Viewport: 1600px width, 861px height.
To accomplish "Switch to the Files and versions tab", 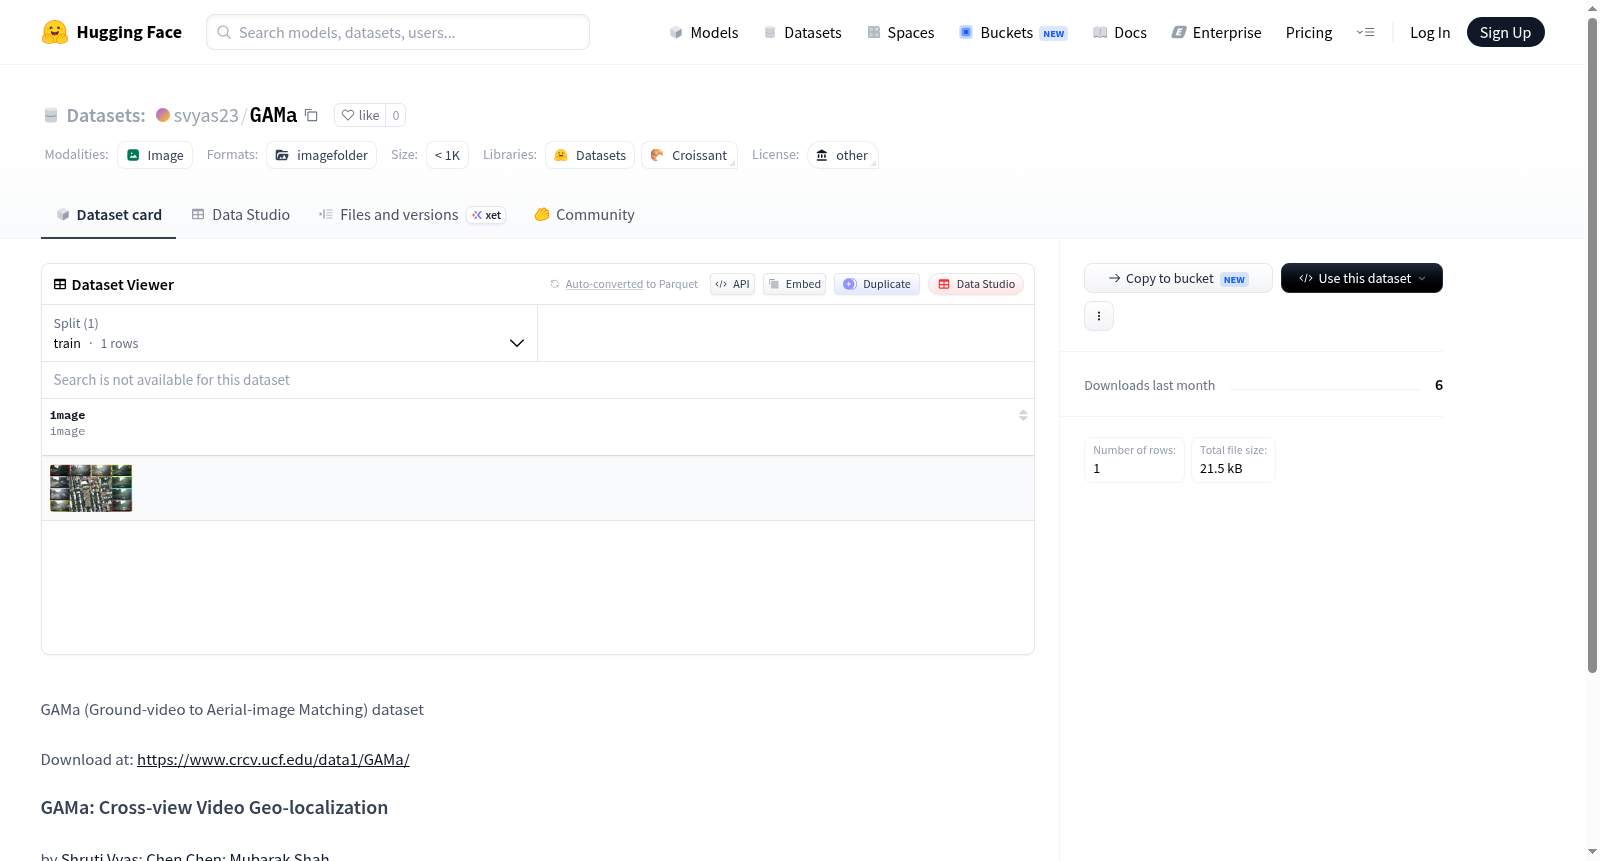I will click(x=411, y=215).
